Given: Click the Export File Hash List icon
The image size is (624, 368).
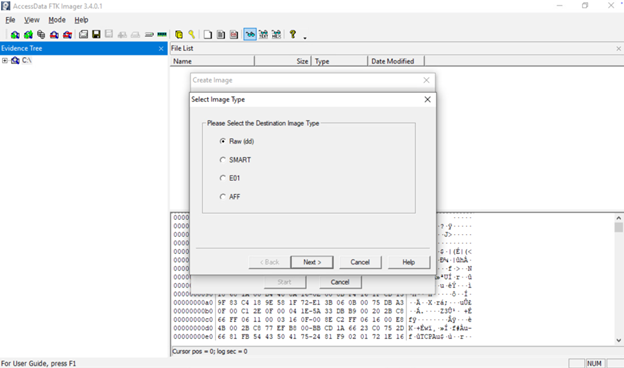Looking at the screenshot, I should 221,35.
